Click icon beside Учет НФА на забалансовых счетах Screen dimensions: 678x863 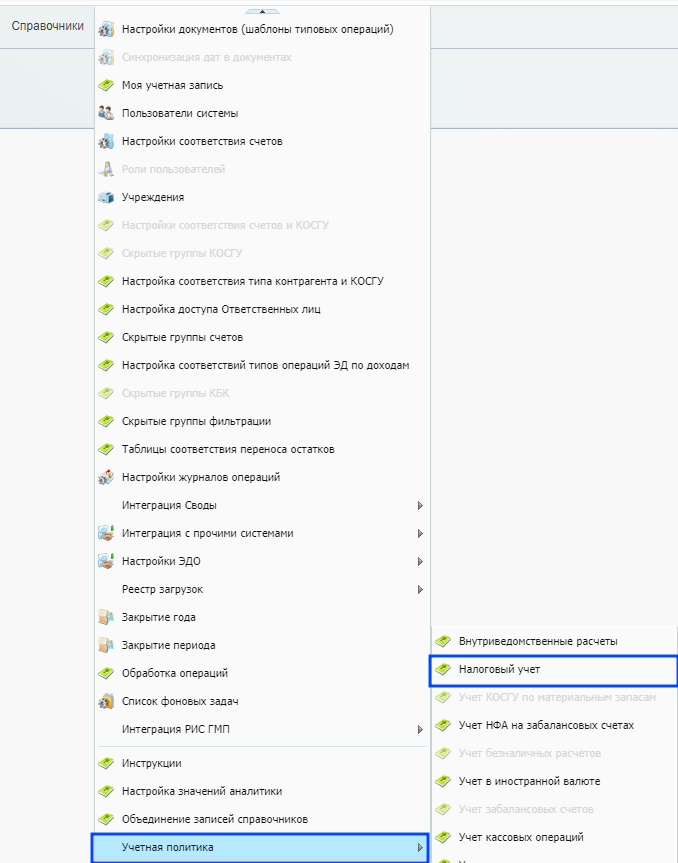442,725
